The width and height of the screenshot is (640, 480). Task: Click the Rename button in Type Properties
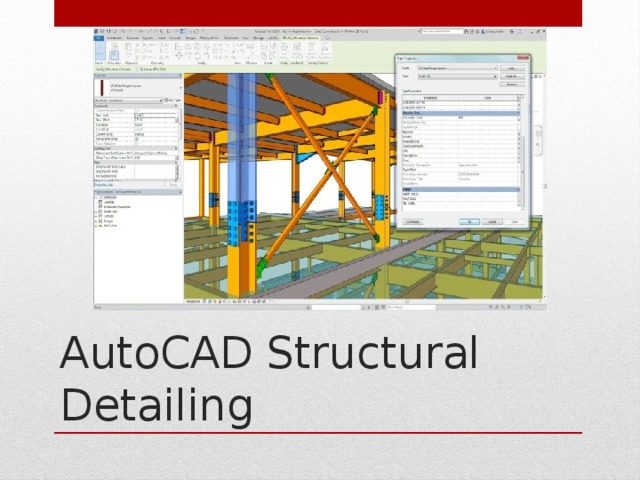tap(512, 84)
